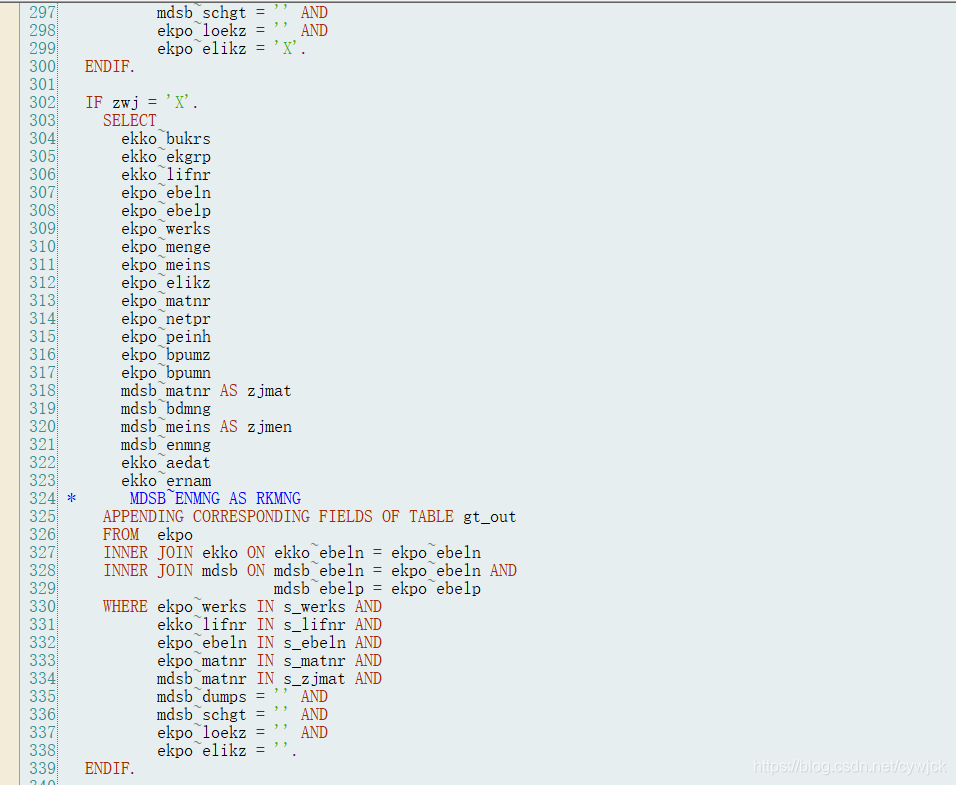Click ekpo~loekz on line 298
956x785 pixels.
tap(202, 30)
